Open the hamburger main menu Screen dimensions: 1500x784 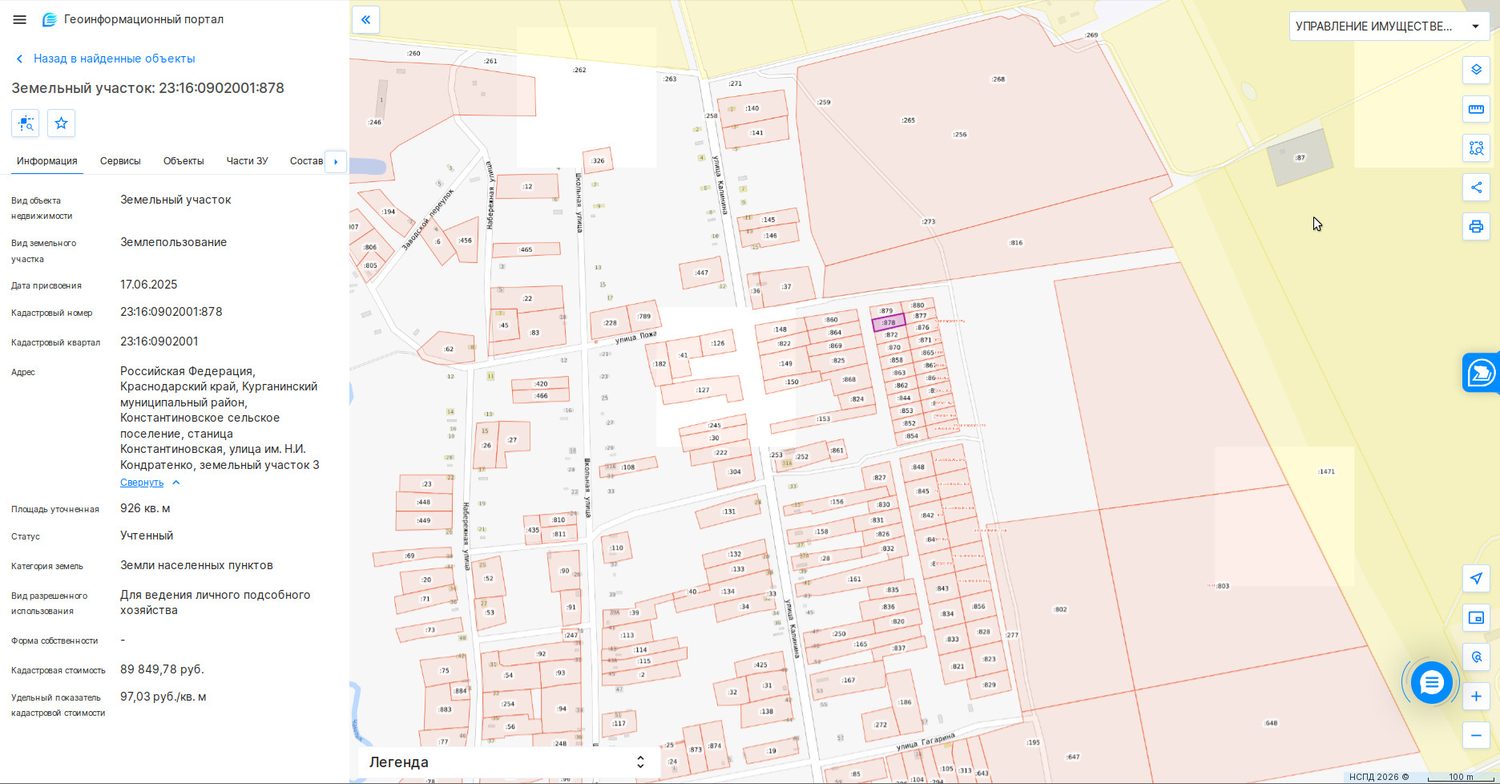point(19,19)
